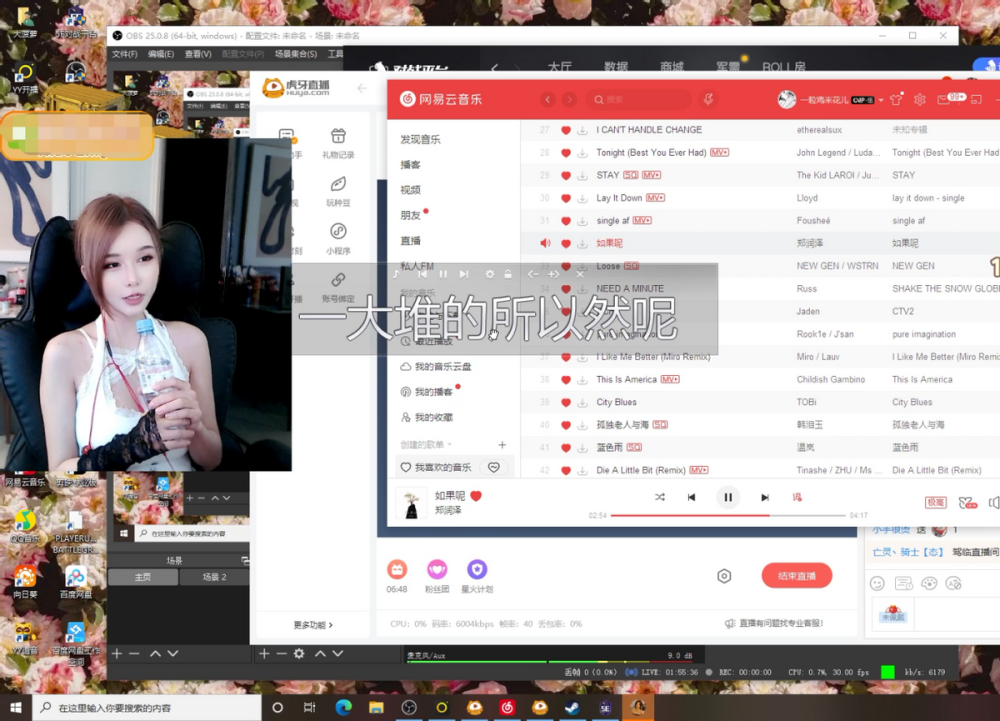This screenshot has width=1000, height=721.
Task: Open the mail messages icon with 99+ badge
Action: (944, 99)
